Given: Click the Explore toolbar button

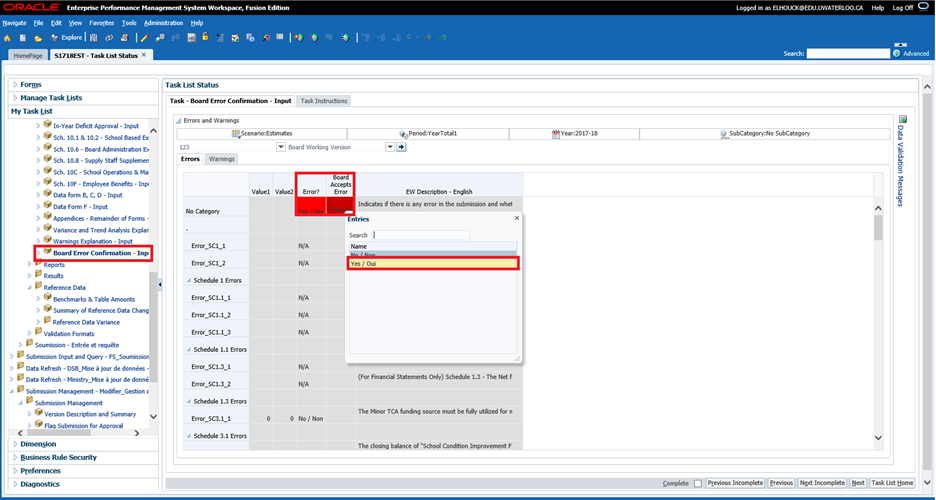Looking at the screenshot, I should (67, 38).
